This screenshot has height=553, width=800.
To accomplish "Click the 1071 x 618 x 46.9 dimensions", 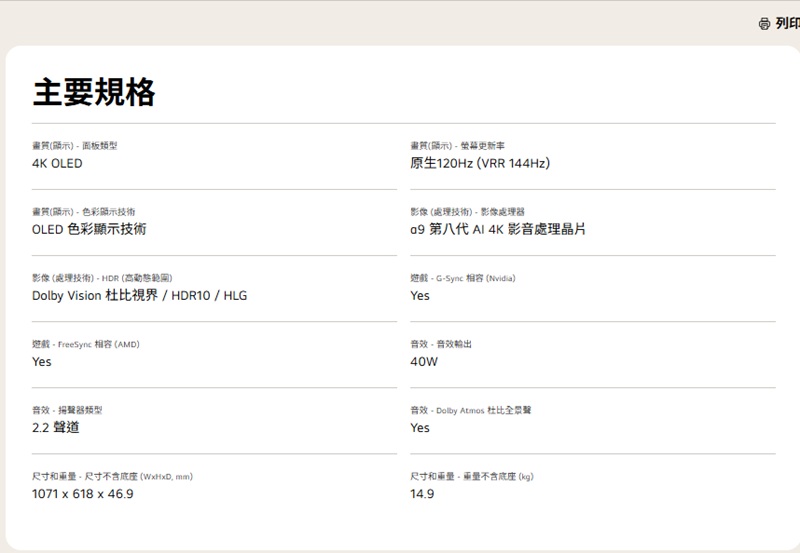I will [x=82, y=494].
